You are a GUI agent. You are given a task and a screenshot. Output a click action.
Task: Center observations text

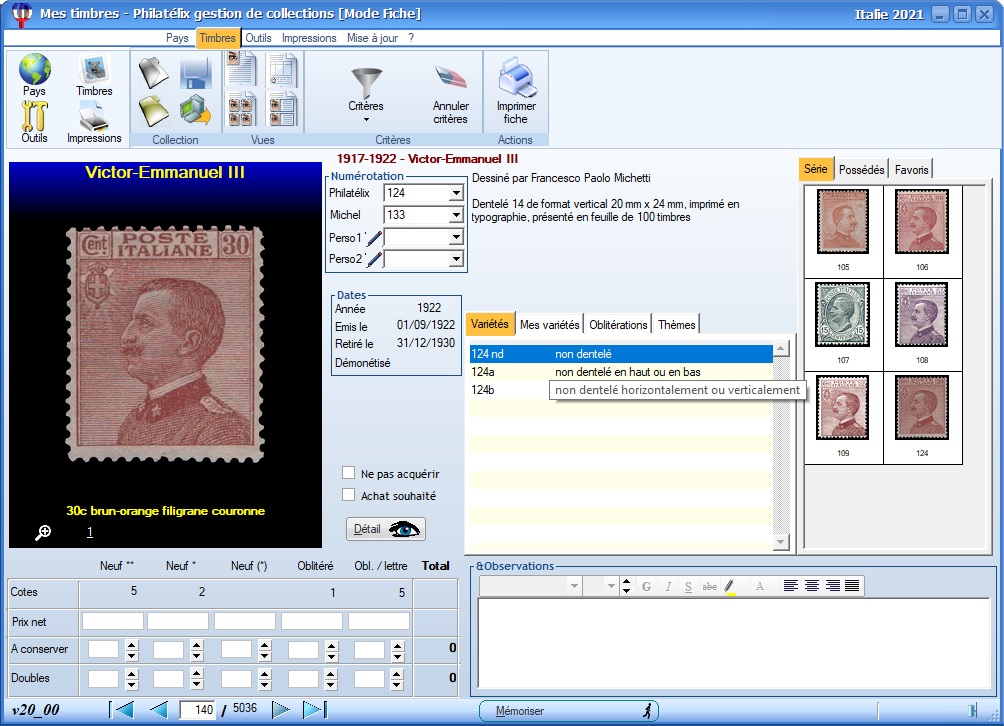click(811, 586)
